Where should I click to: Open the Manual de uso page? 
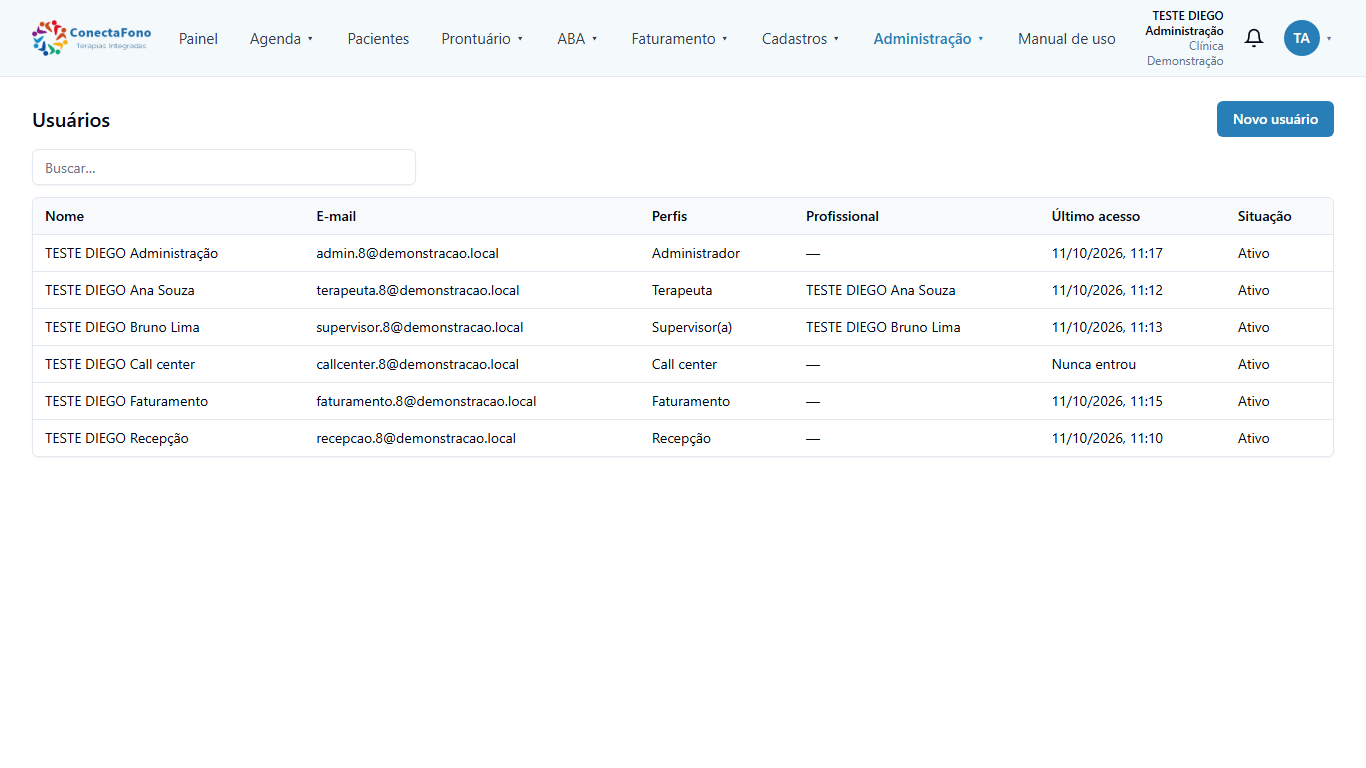[x=1067, y=39]
